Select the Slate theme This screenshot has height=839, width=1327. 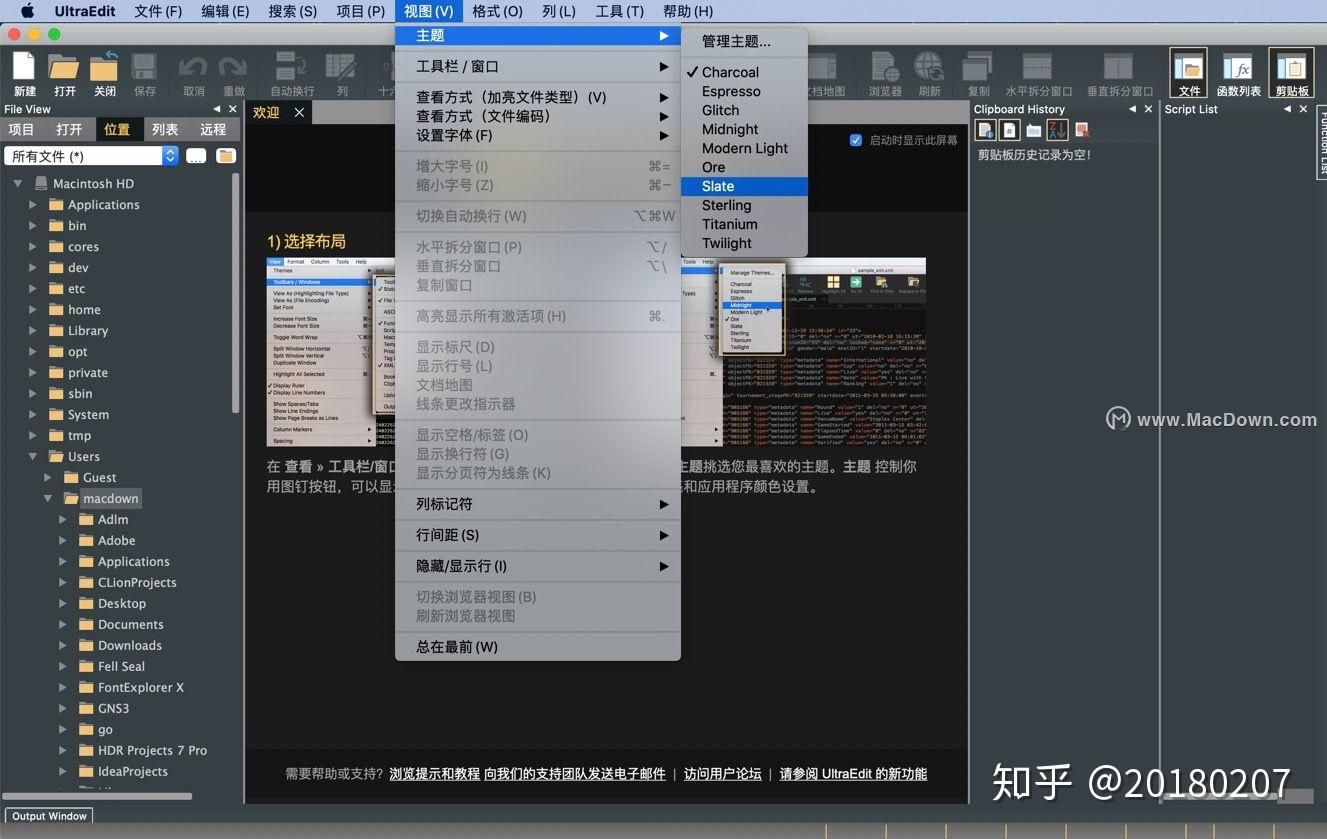717,186
